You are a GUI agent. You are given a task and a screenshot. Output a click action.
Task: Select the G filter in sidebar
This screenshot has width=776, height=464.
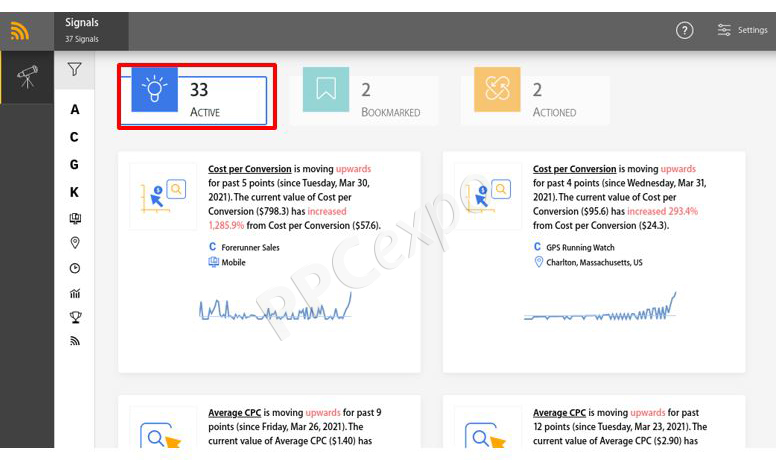click(x=74, y=164)
